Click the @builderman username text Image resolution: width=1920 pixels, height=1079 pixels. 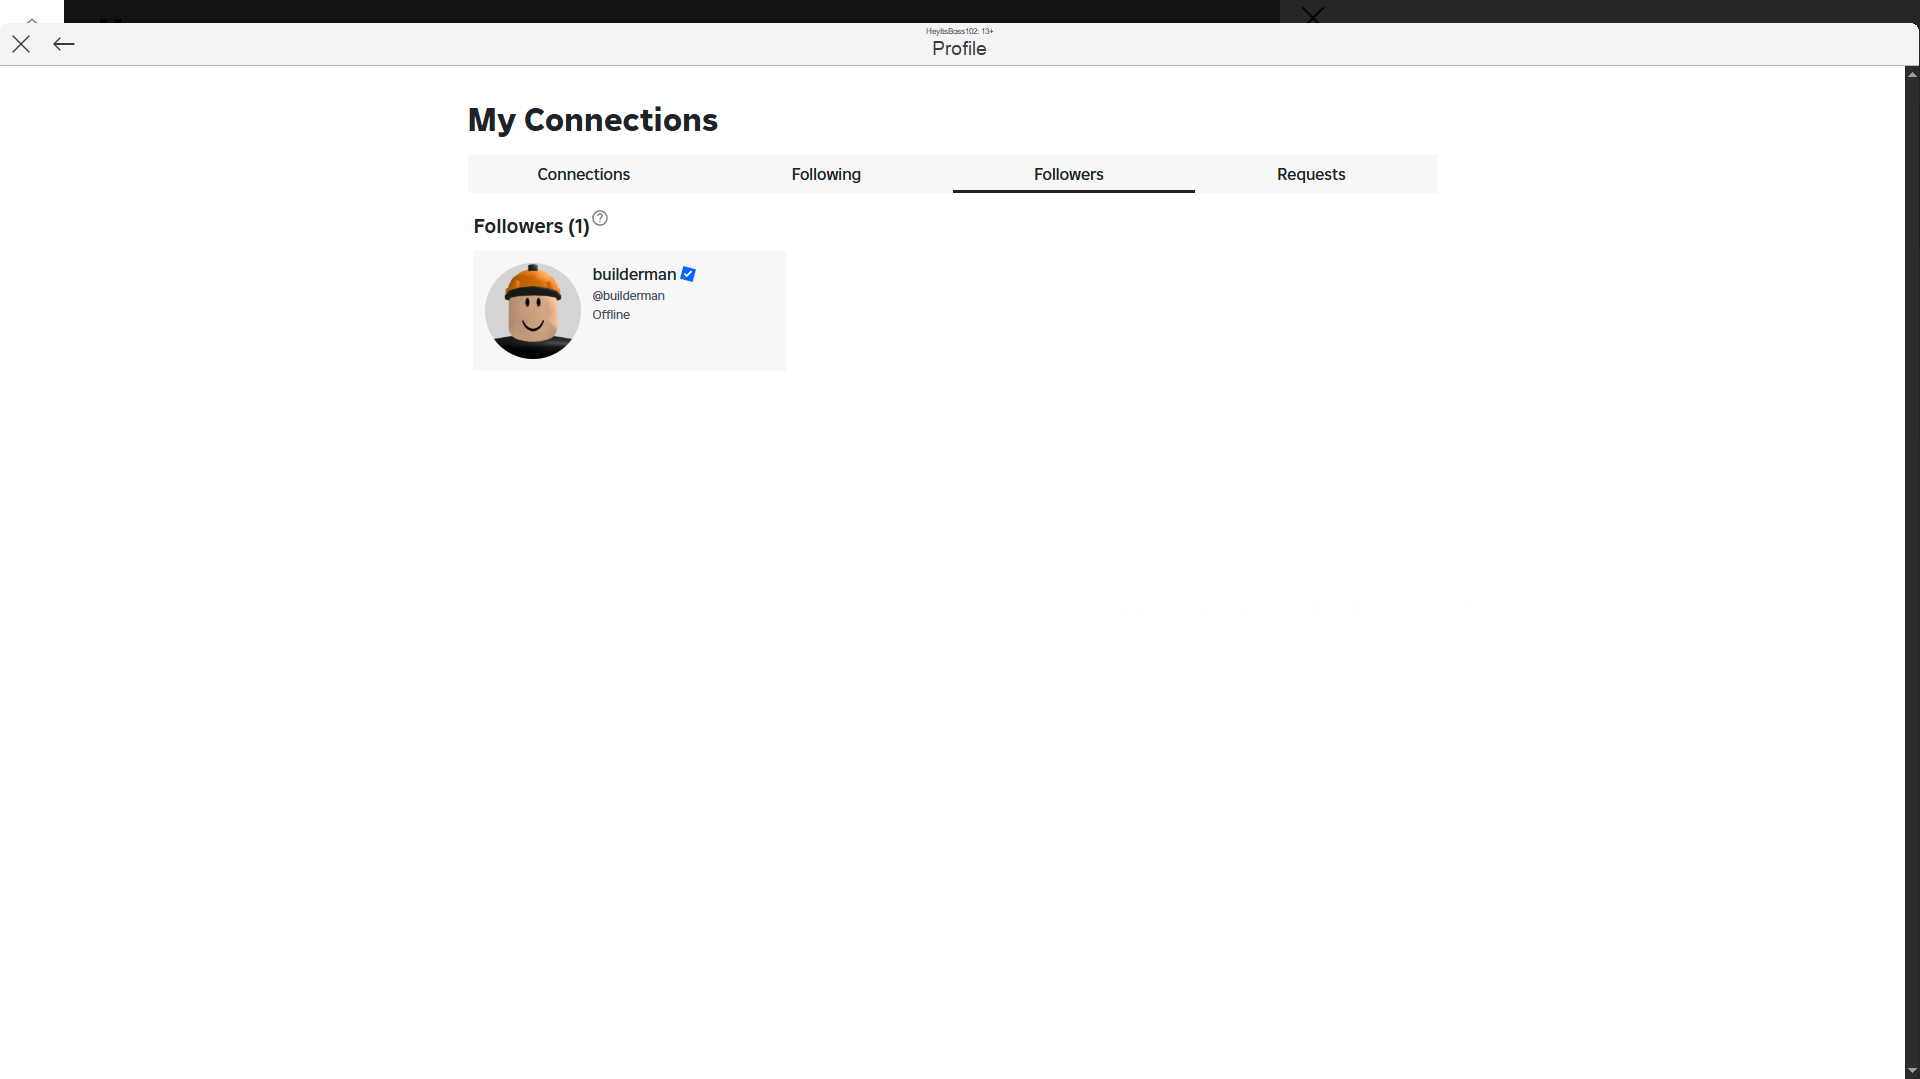tap(628, 296)
